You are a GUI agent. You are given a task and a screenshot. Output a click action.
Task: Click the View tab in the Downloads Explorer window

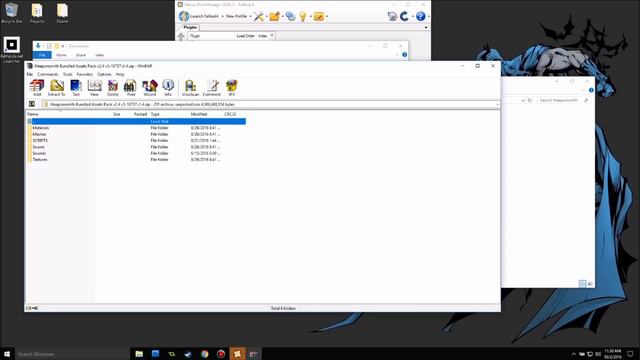pos(100,55)
